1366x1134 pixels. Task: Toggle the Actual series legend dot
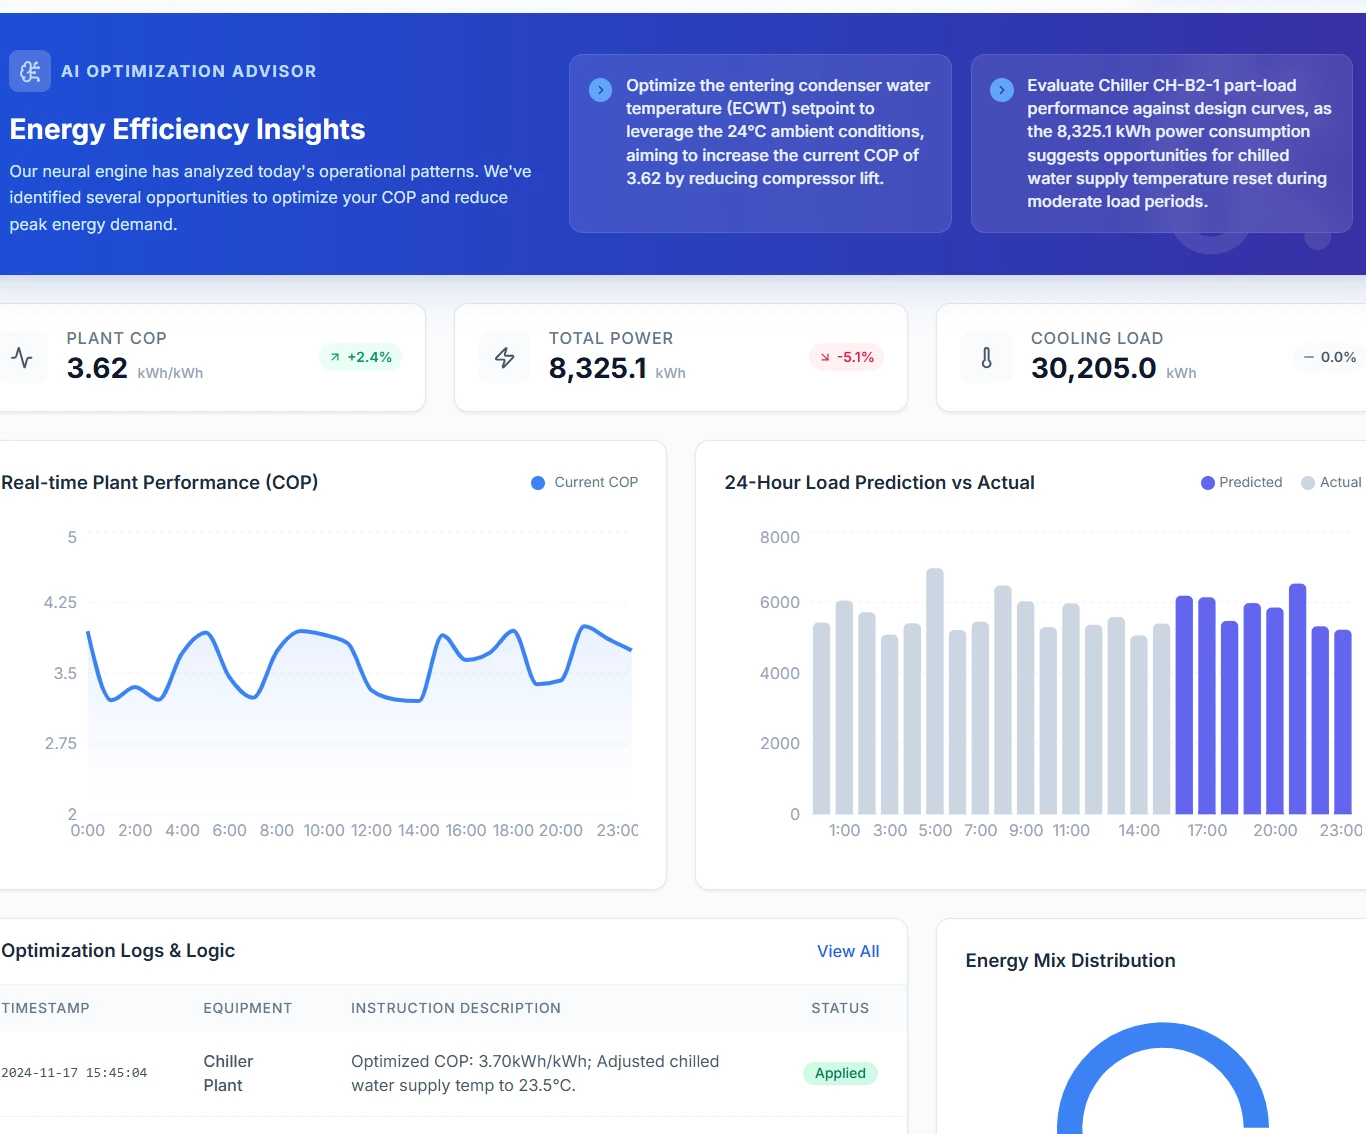pyautogui.click(x=1308, y=482)
